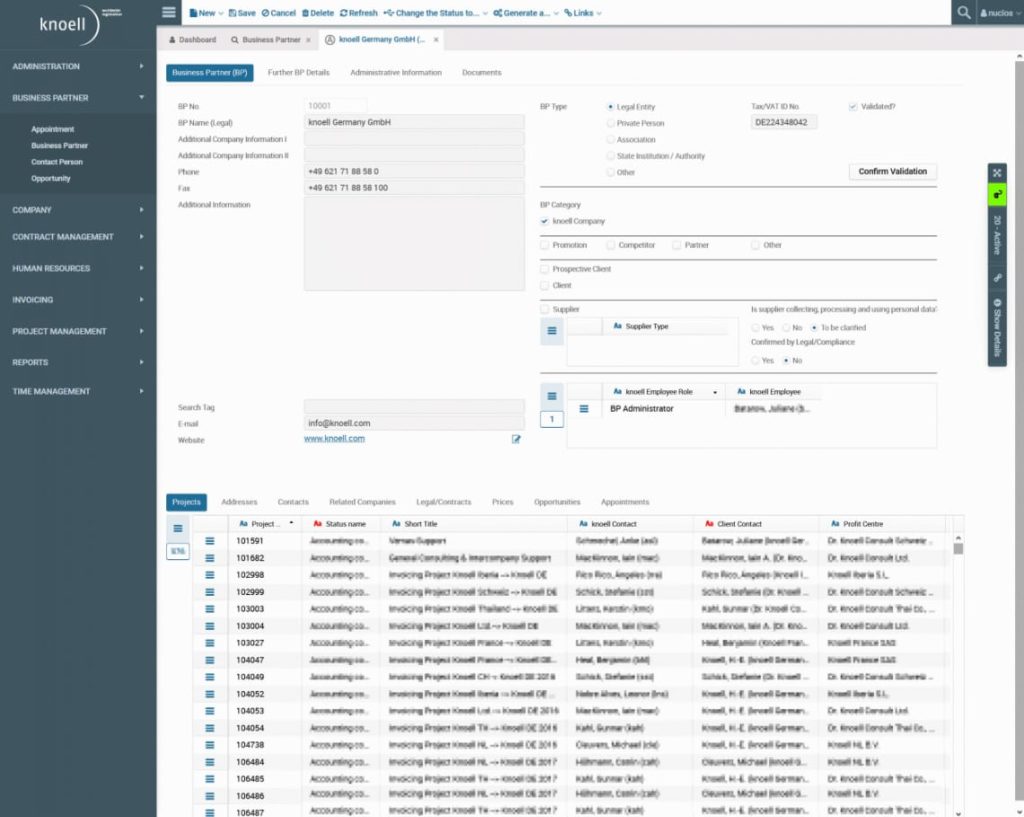Viewport: 1024px width, 817px height.
Task: Expand the Administration sidebar section
Action: (78, 66)
